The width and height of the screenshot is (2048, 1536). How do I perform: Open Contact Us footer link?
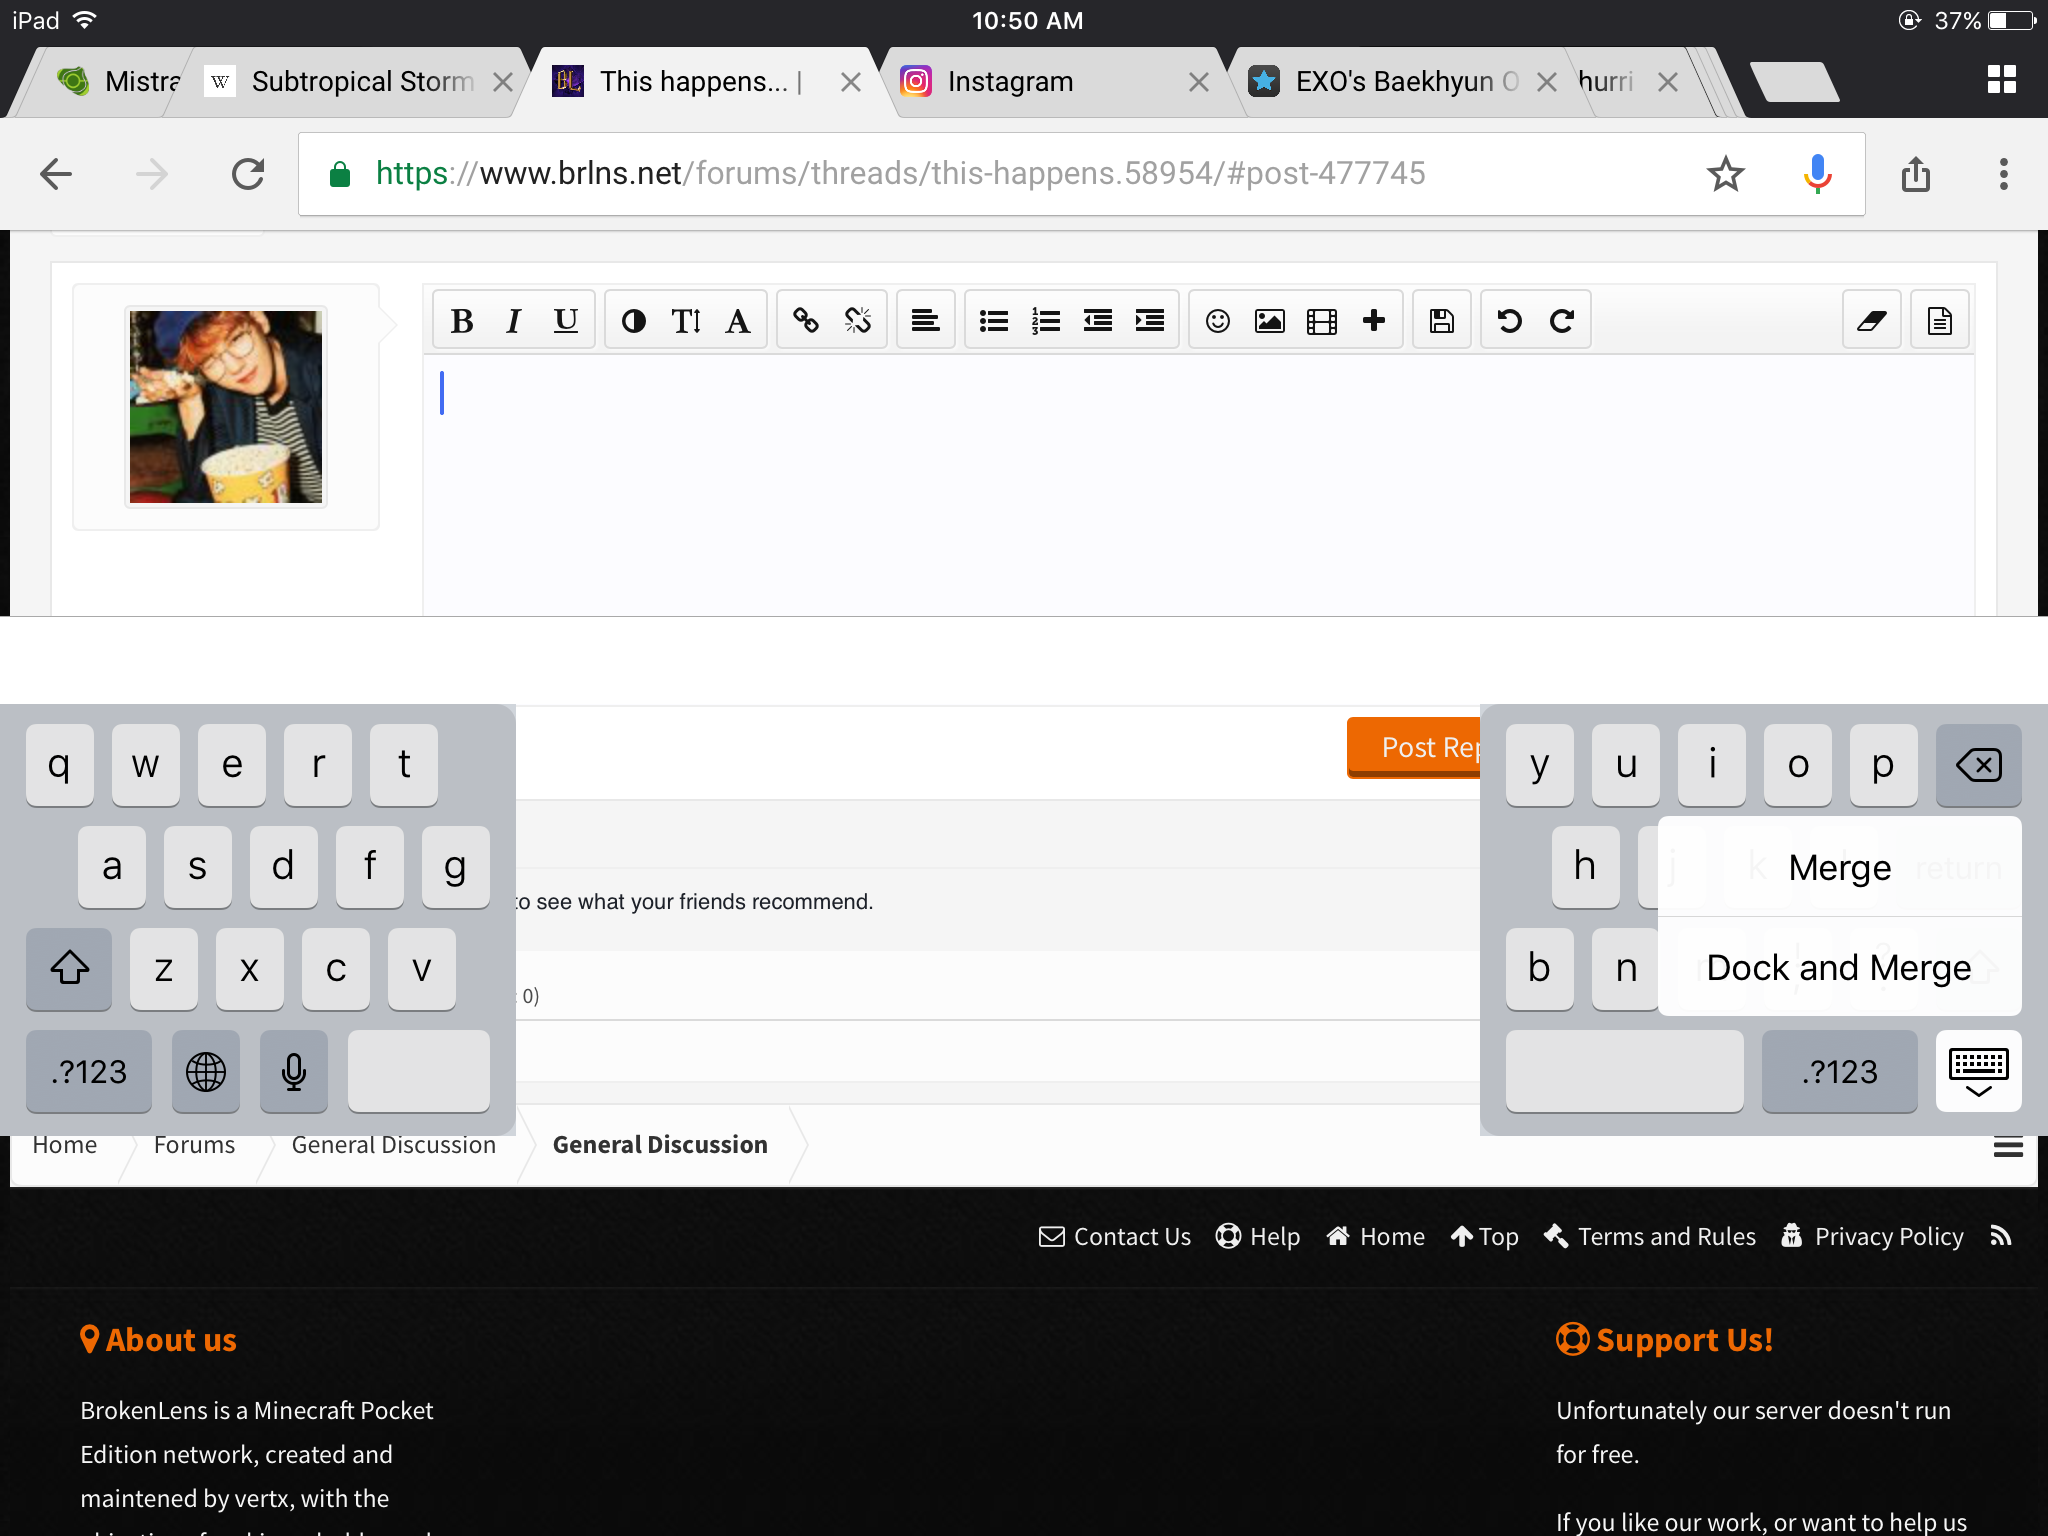coord(1115,1237)
